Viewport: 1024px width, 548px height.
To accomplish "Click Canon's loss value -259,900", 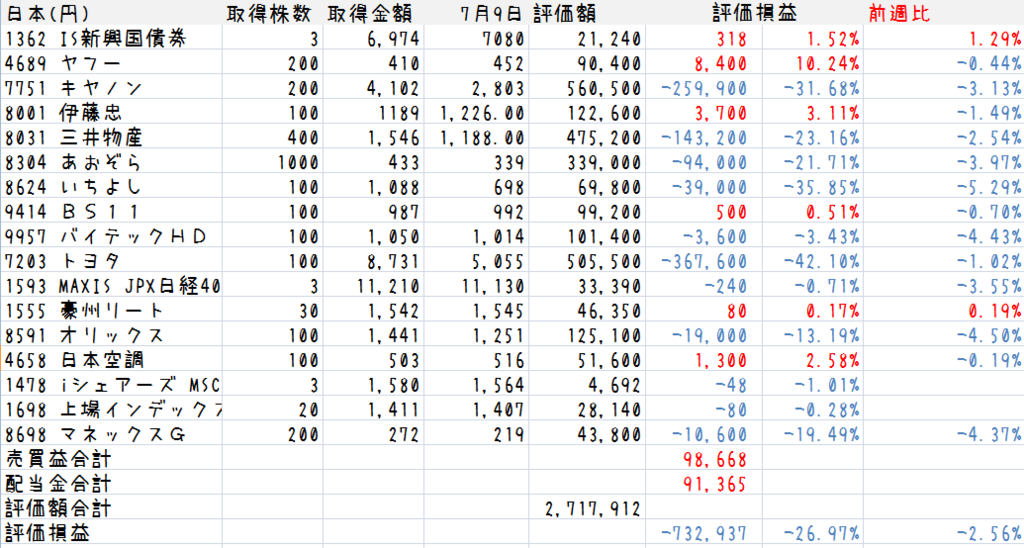I will [x=704, y=89].
